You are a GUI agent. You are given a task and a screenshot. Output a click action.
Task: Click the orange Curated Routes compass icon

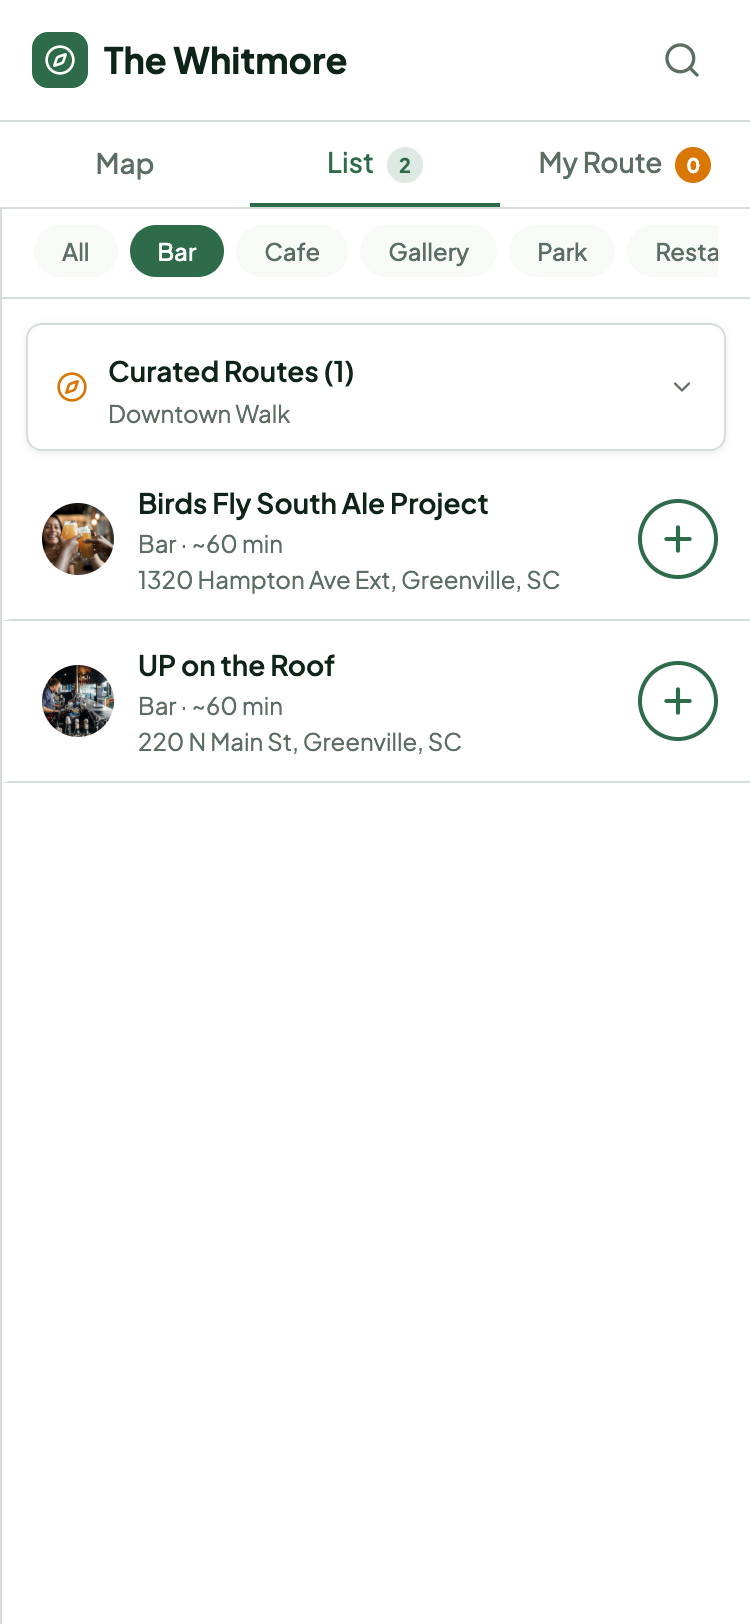(72, 387)
